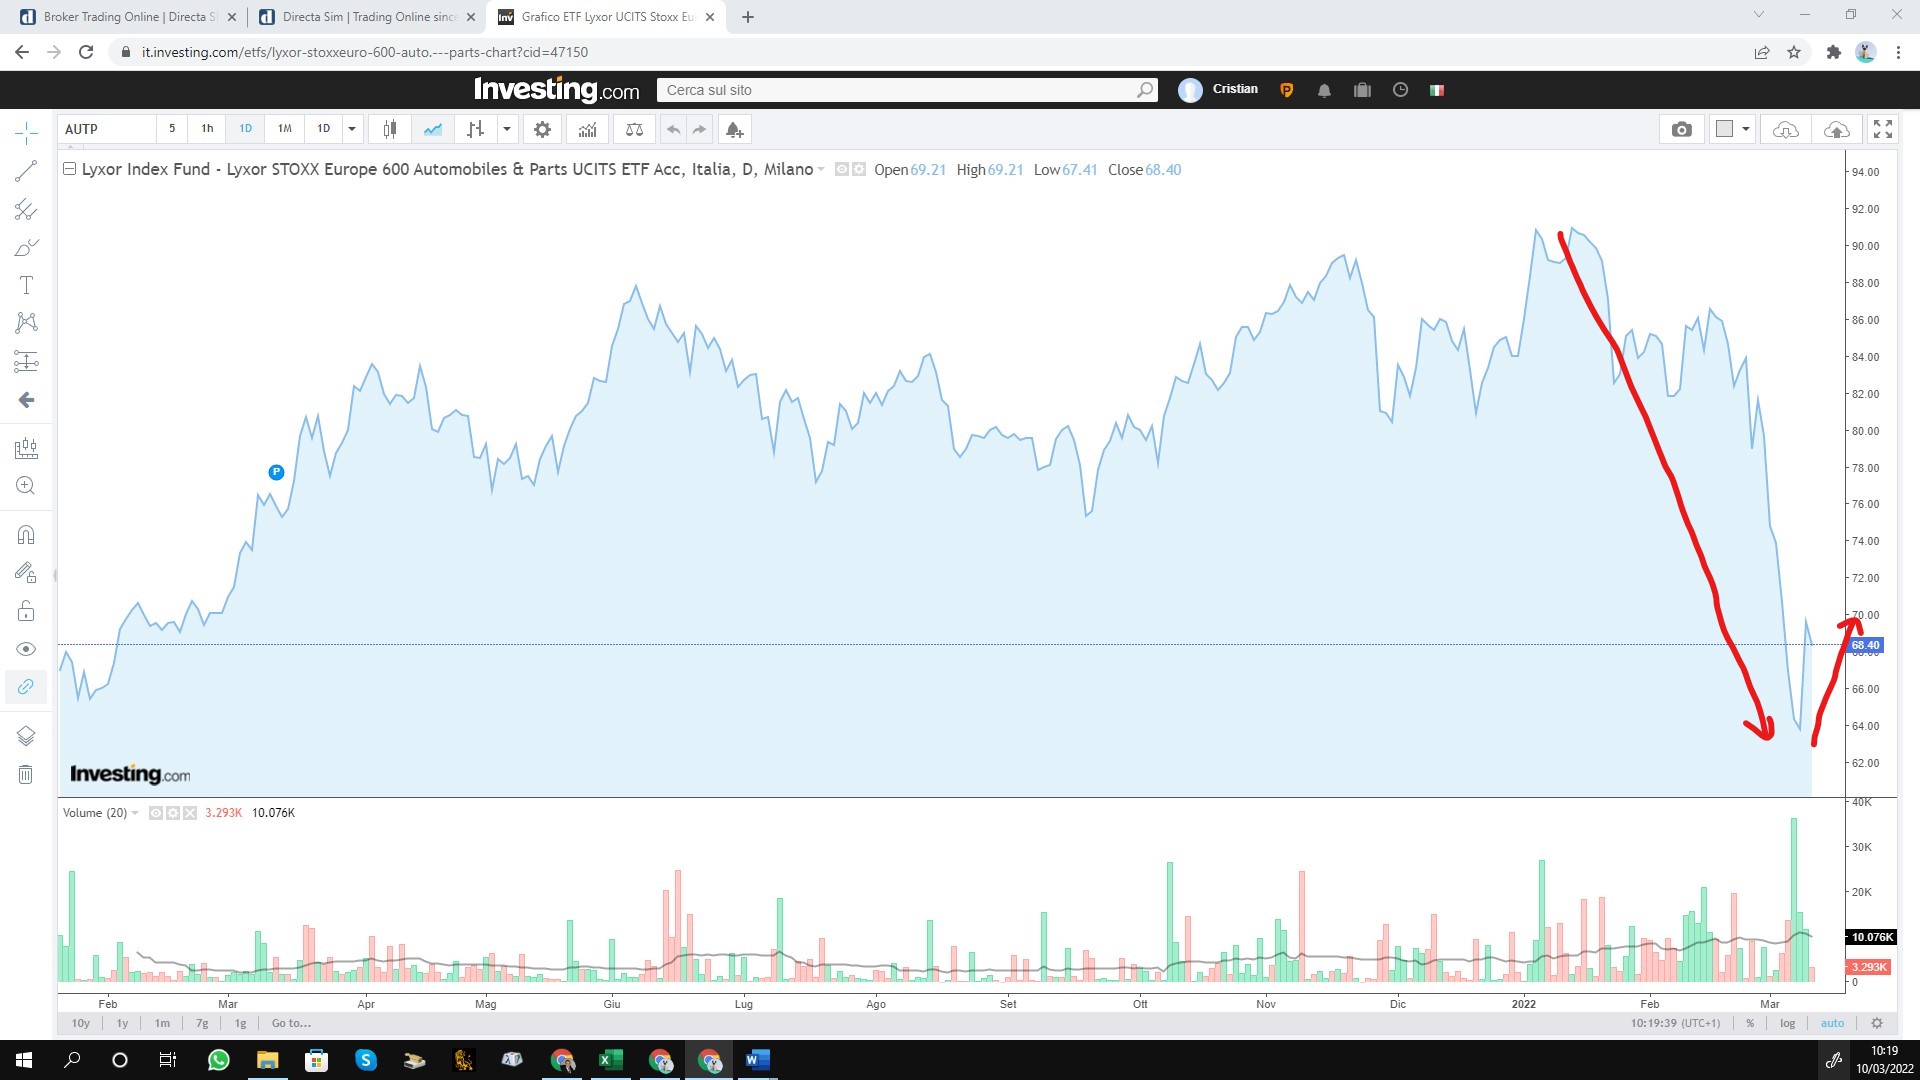Select the crosshair cursor tool
The image size is (1920, 1080).
pyautogui.click(x=26, y=132)
